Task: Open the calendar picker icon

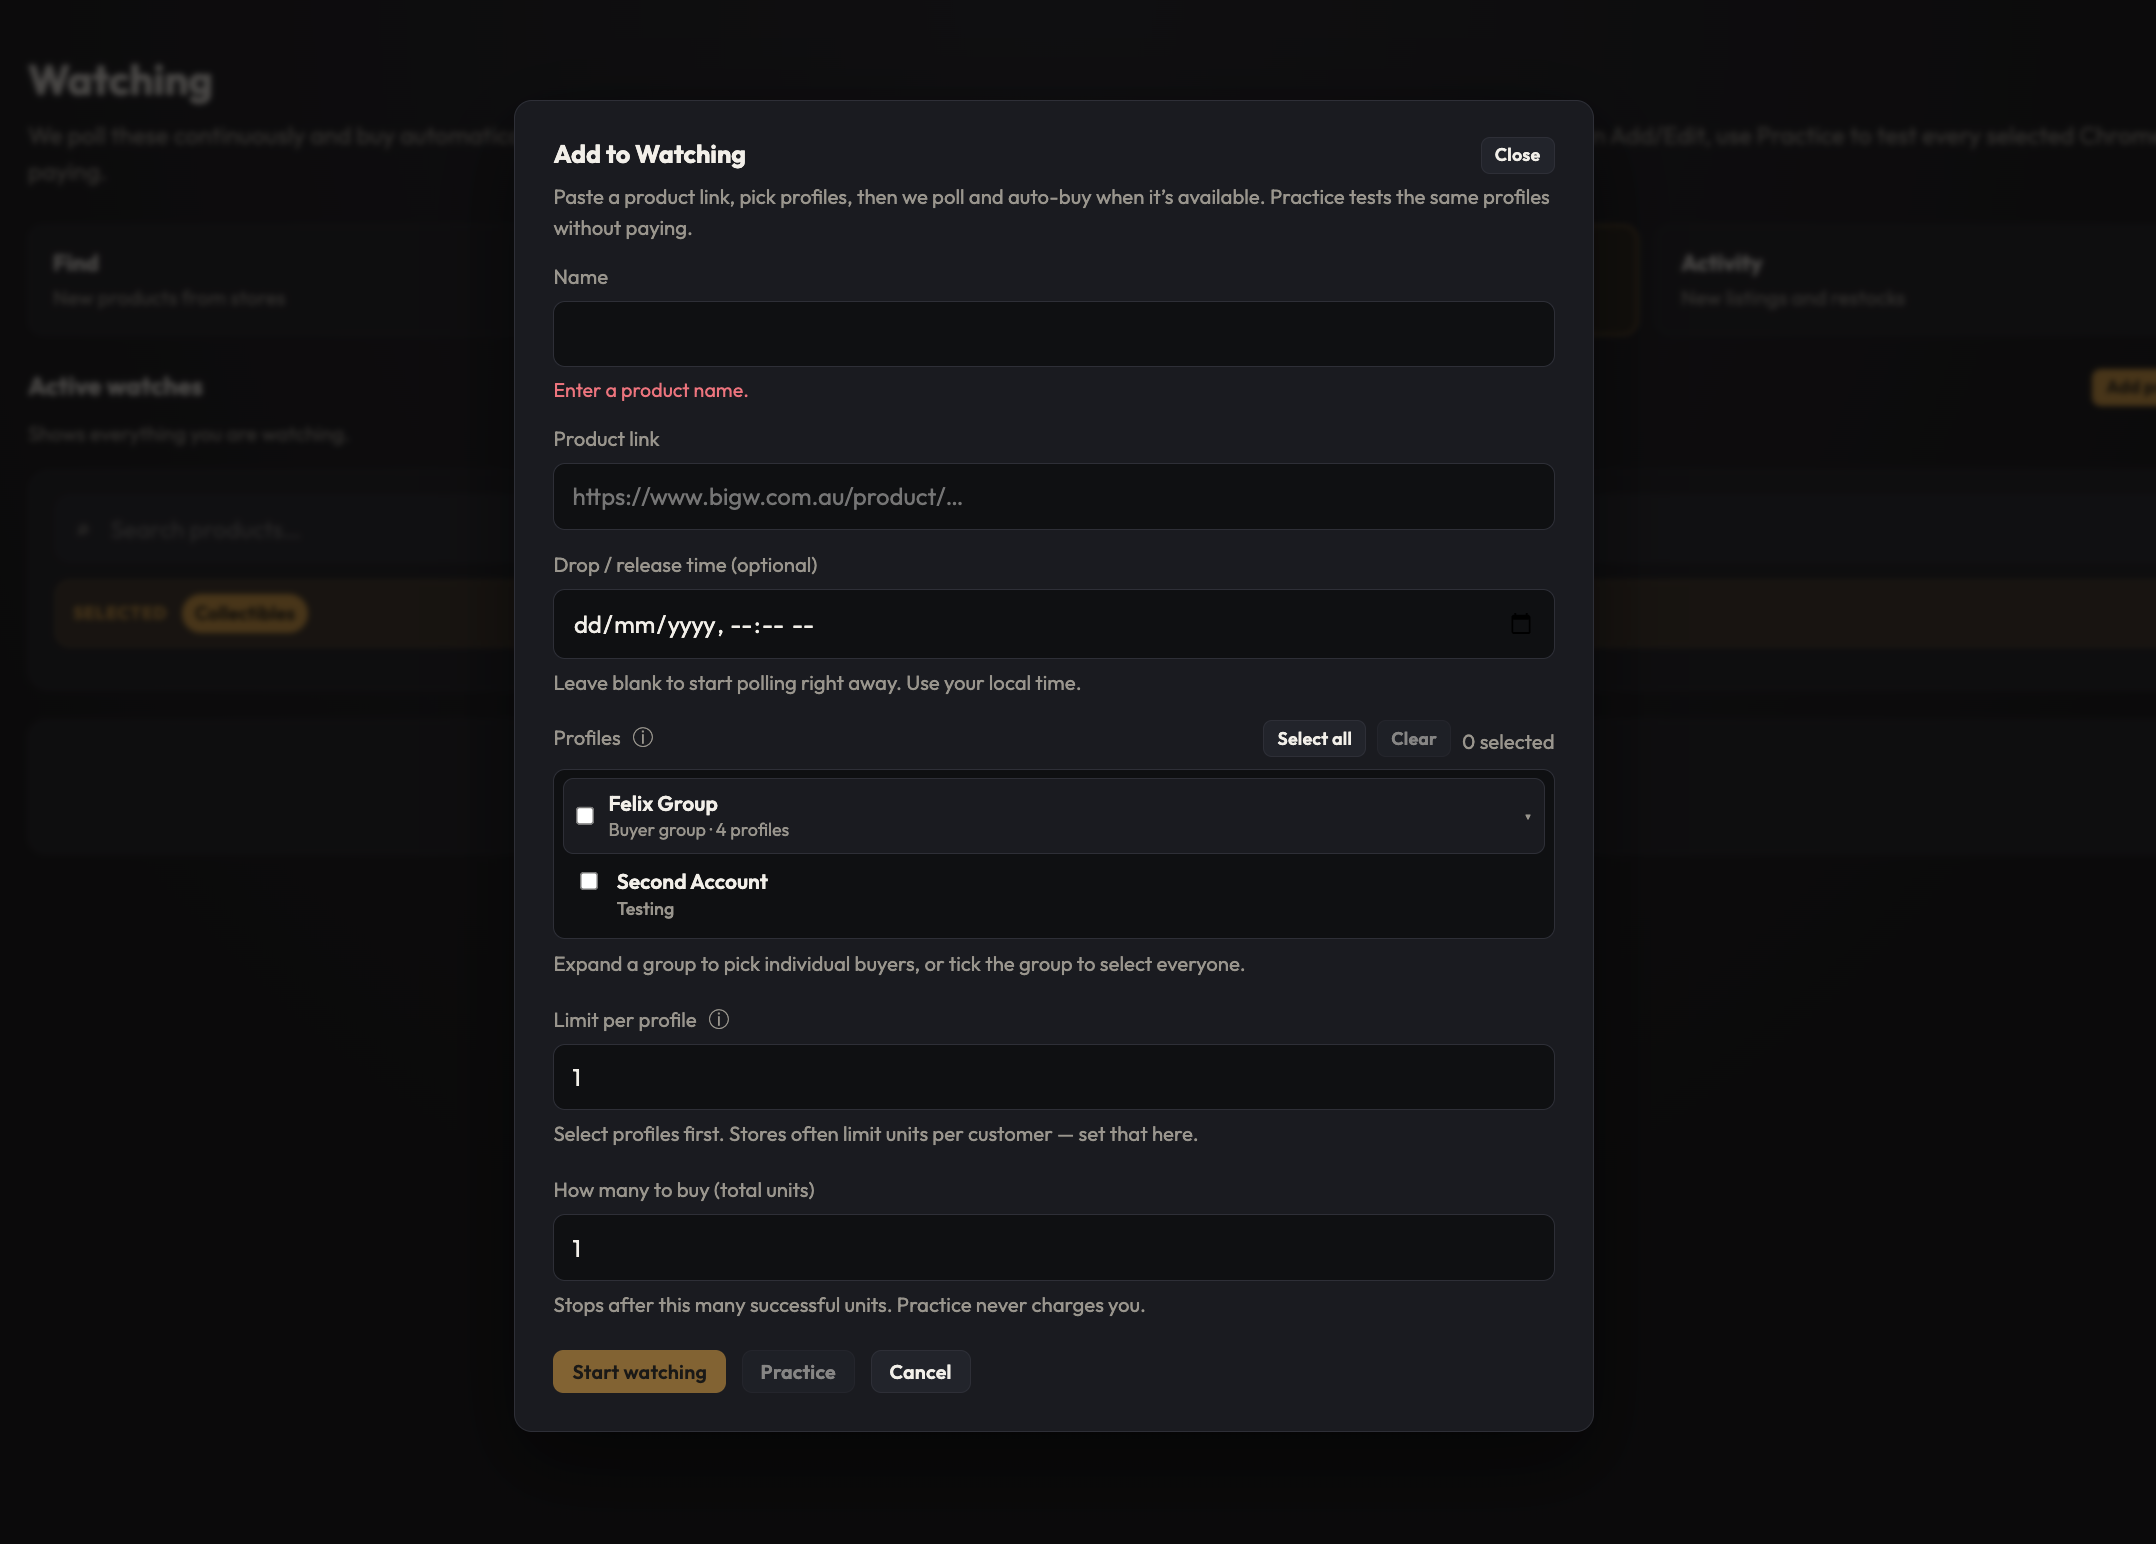Action: point(1520,624)
